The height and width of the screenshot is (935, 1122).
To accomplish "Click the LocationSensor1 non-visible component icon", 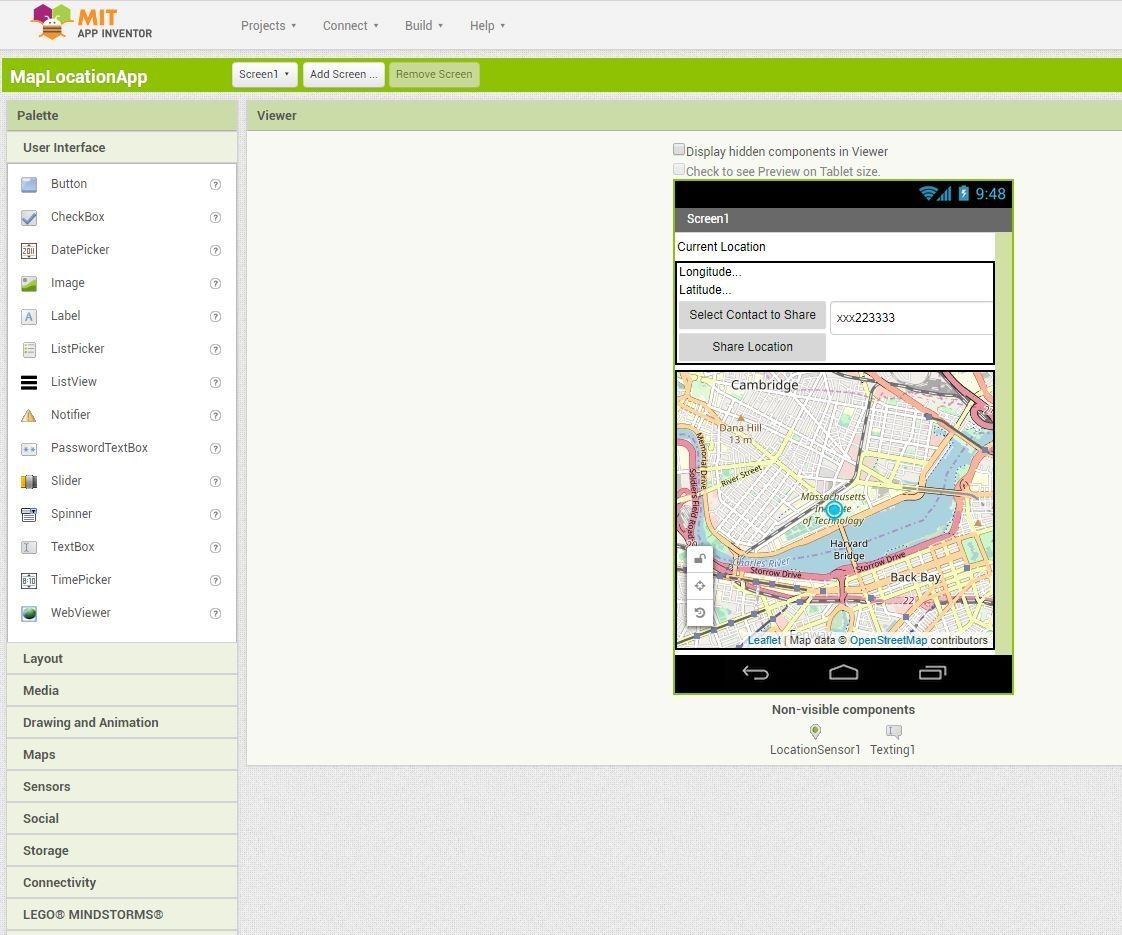I will 815,731.
